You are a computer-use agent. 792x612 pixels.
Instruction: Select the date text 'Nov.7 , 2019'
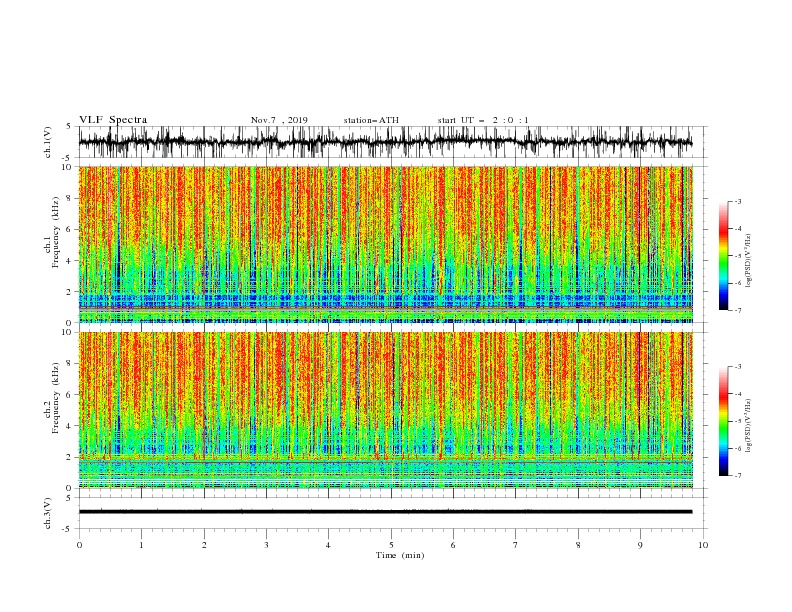[x=279, y=120]
